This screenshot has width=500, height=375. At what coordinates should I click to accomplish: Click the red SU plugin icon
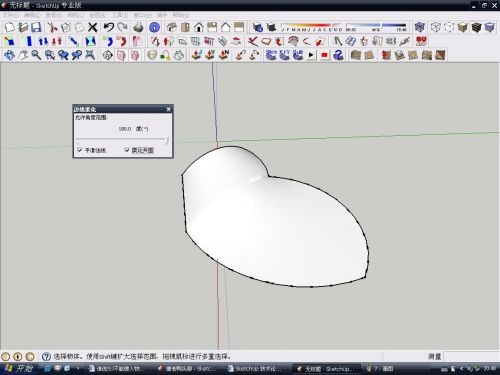coord(421,41)
